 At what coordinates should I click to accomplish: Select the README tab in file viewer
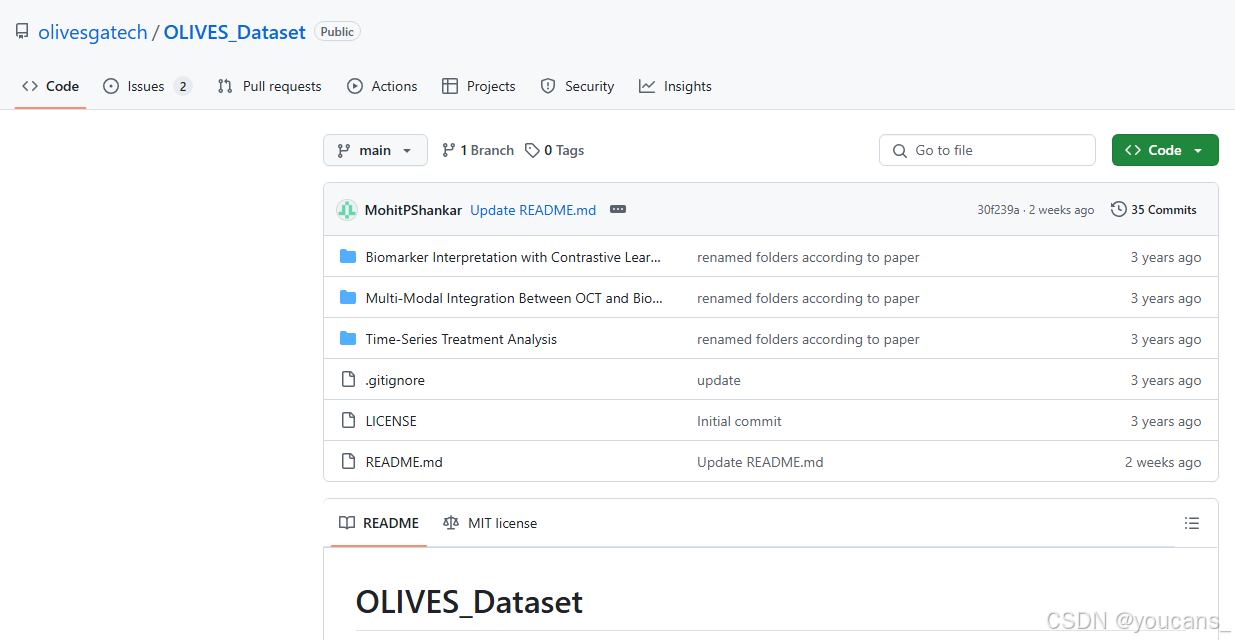click(x=379, y=523)
